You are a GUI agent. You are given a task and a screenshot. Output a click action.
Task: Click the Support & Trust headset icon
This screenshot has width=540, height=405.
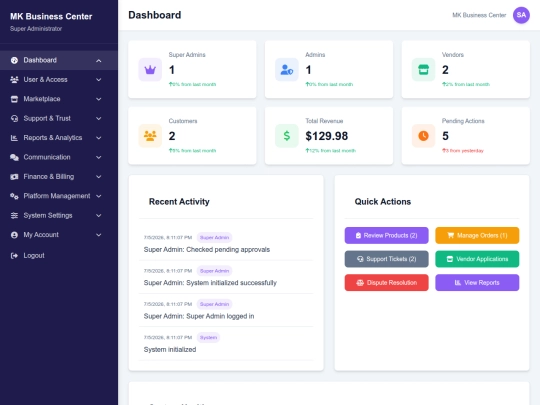pyautogui.click(x=14, y=118)
